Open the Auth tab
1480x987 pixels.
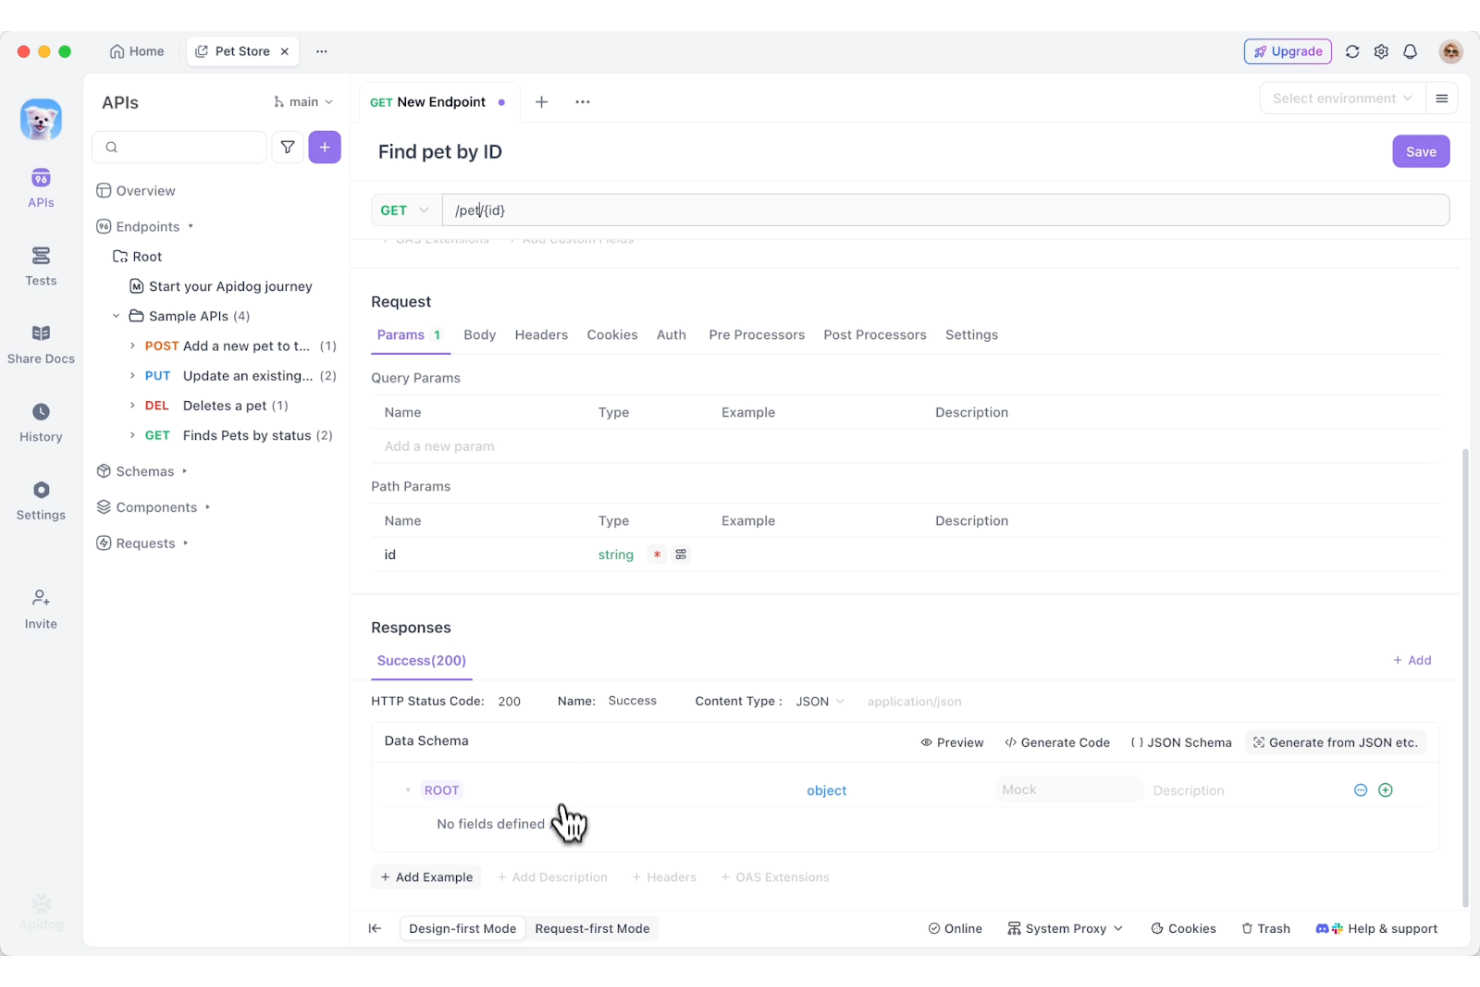[x=671, y=335]
